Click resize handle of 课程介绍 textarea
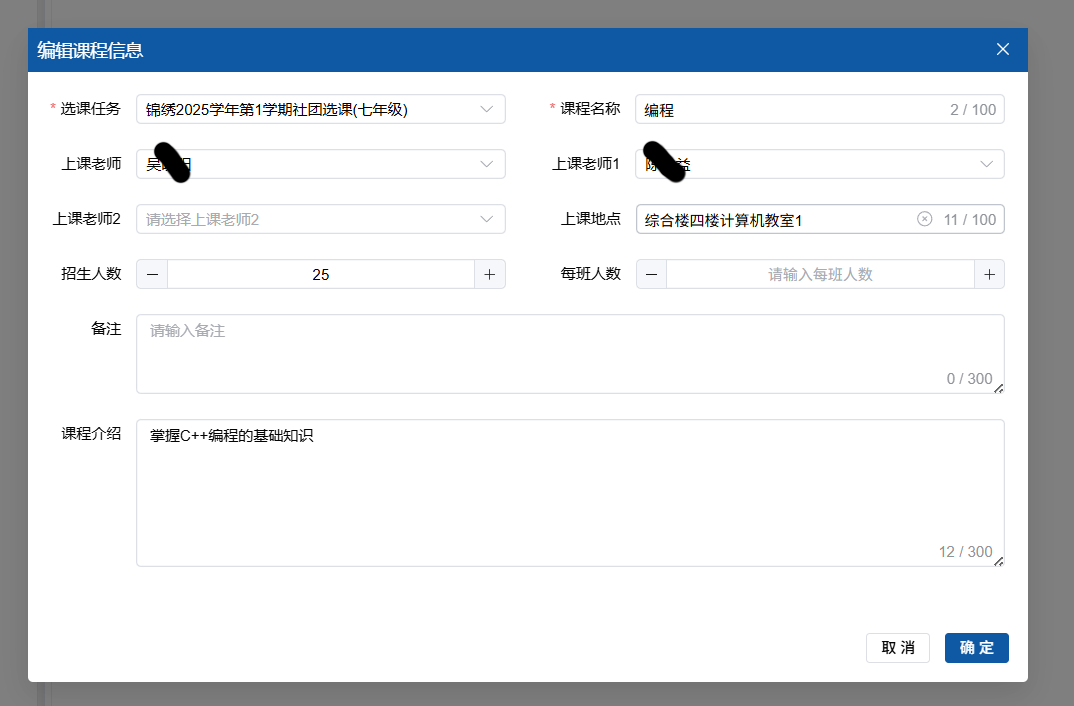 click(998, 561)
